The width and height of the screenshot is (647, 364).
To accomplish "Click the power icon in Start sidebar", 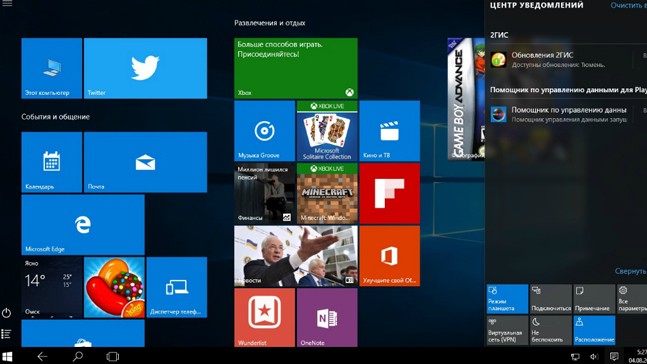I will coord(6,313).
